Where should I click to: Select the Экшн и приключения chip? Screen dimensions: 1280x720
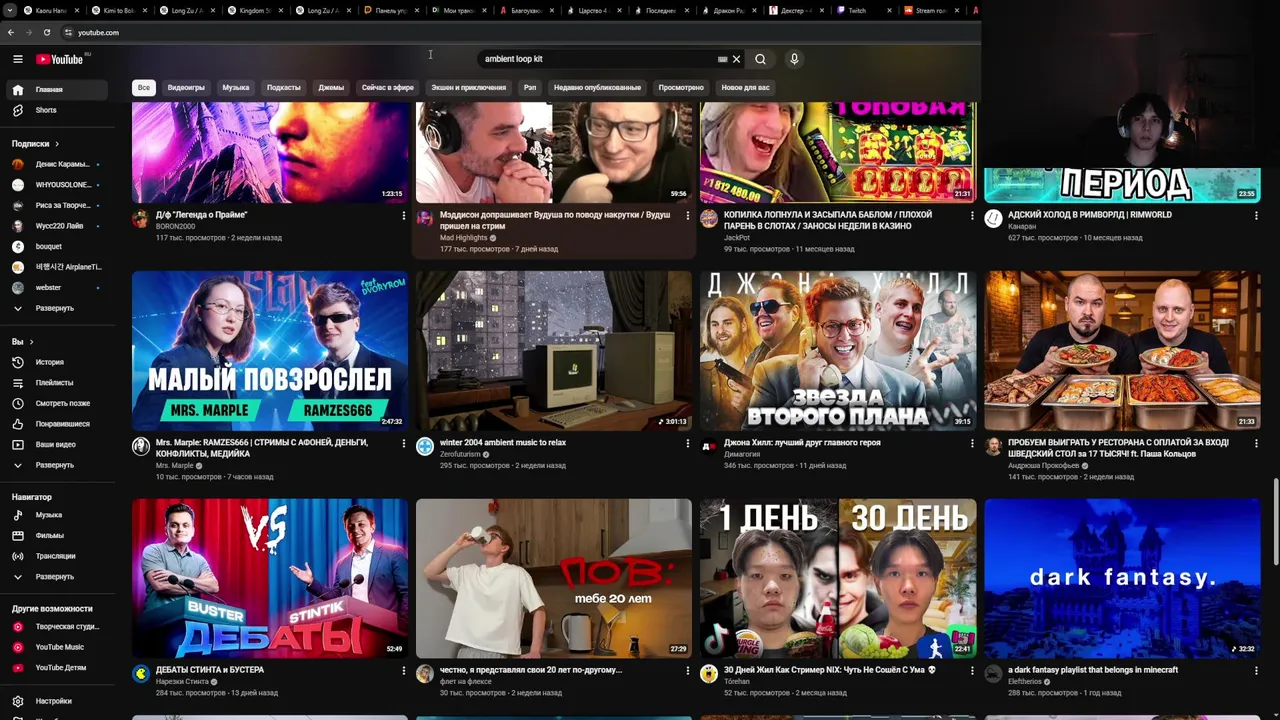click(469, 88)
